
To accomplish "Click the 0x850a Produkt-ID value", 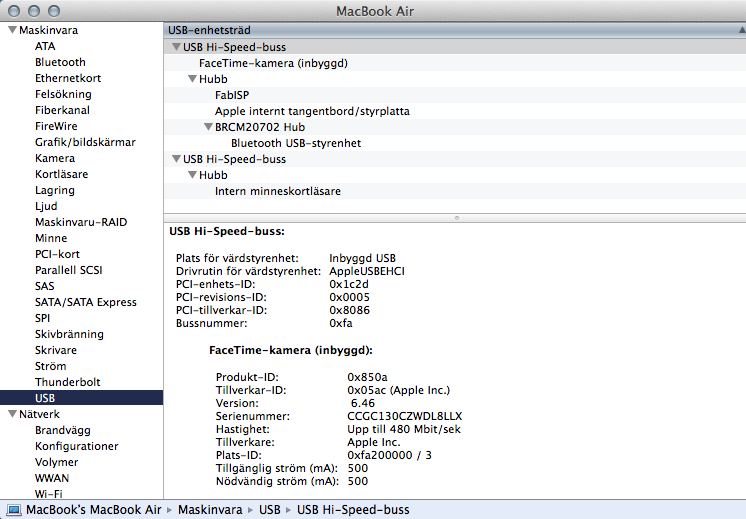I will coord(367,377).
